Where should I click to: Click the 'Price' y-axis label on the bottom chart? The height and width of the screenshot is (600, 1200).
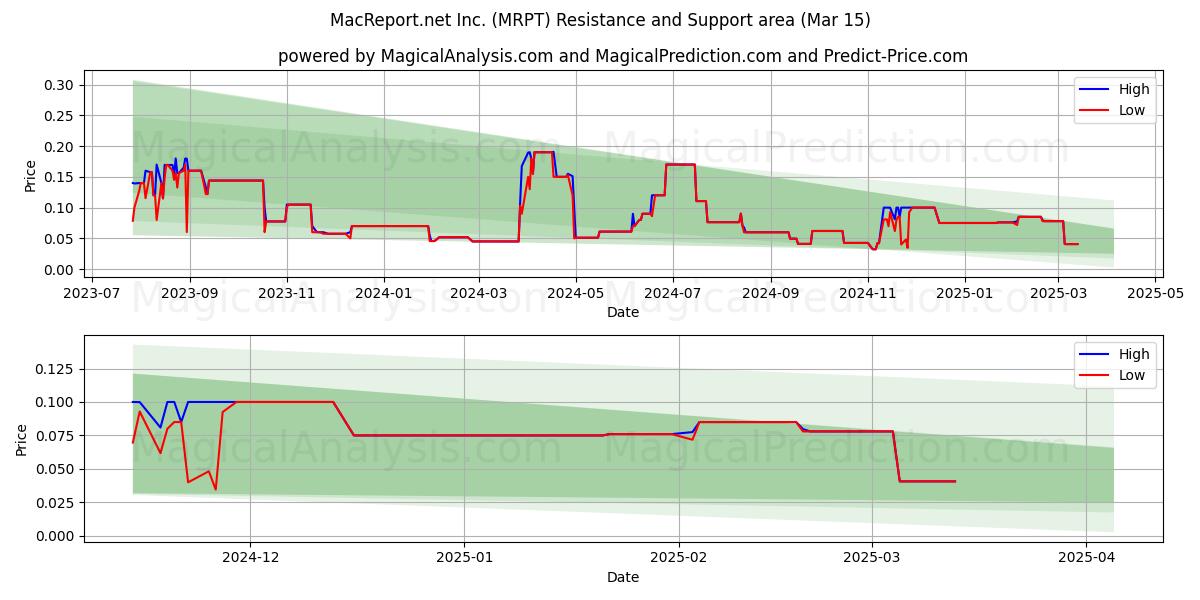[22, 439]
